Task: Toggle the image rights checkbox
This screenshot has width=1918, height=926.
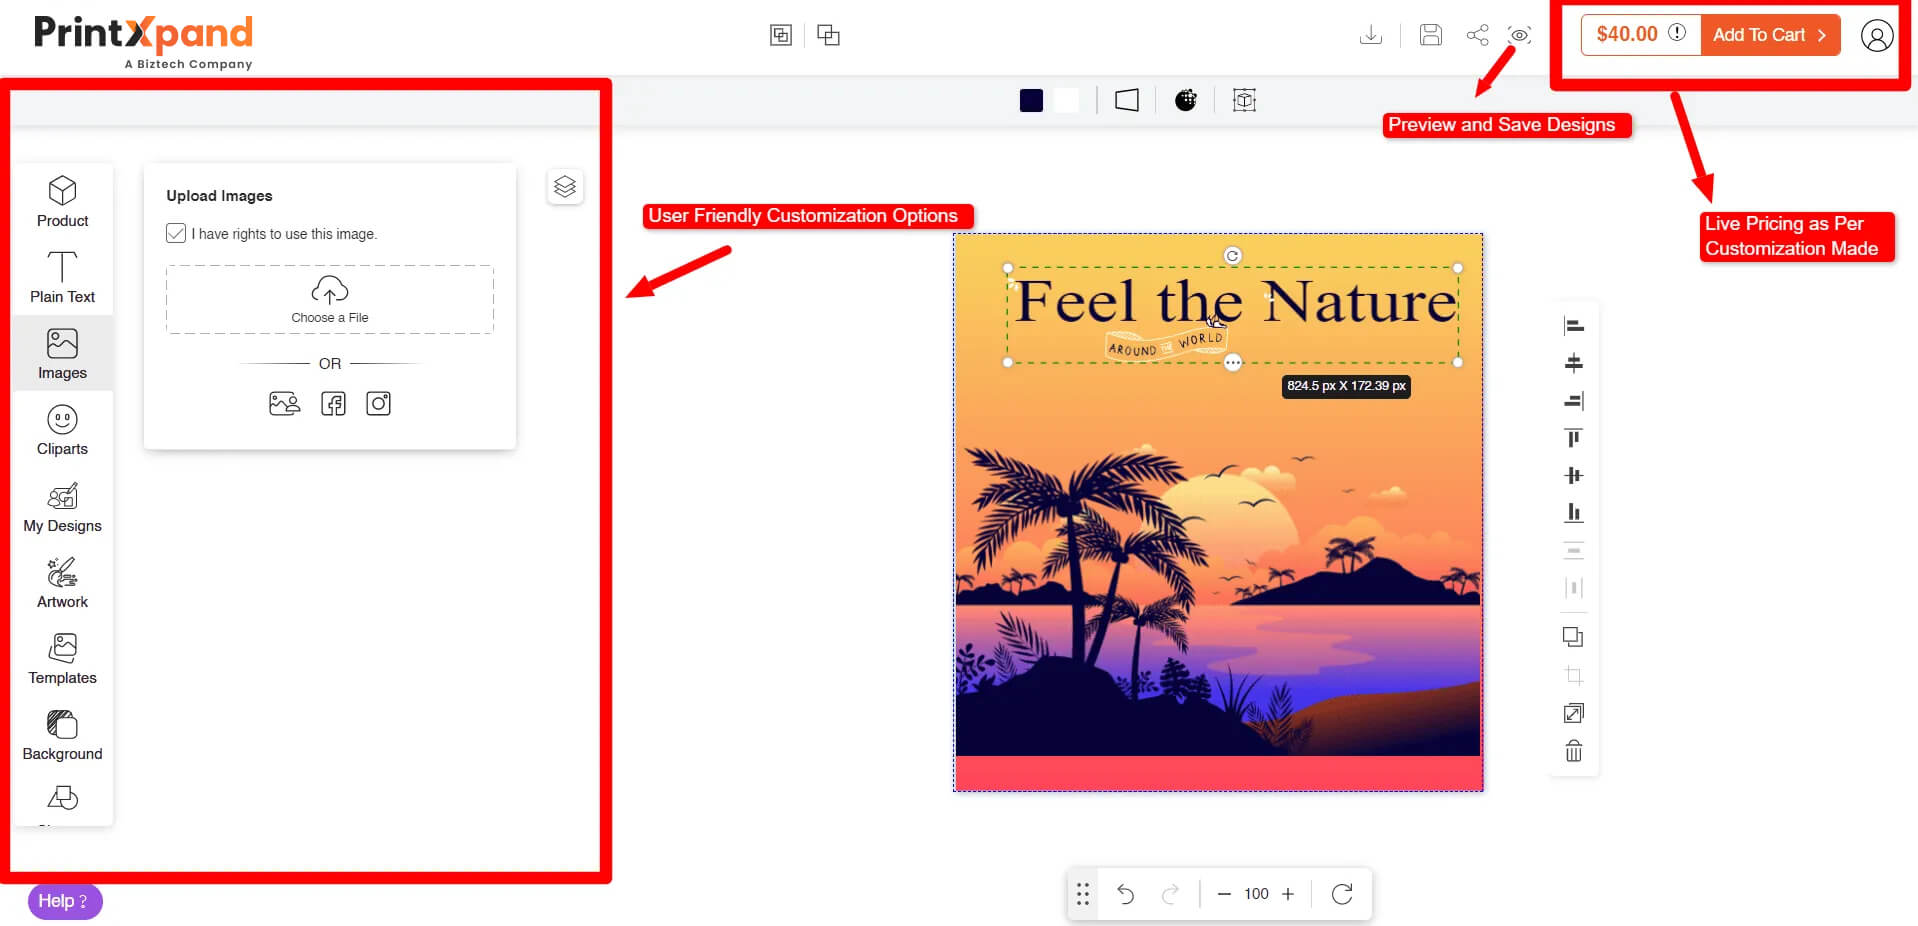Action: [x=176, y=233]
